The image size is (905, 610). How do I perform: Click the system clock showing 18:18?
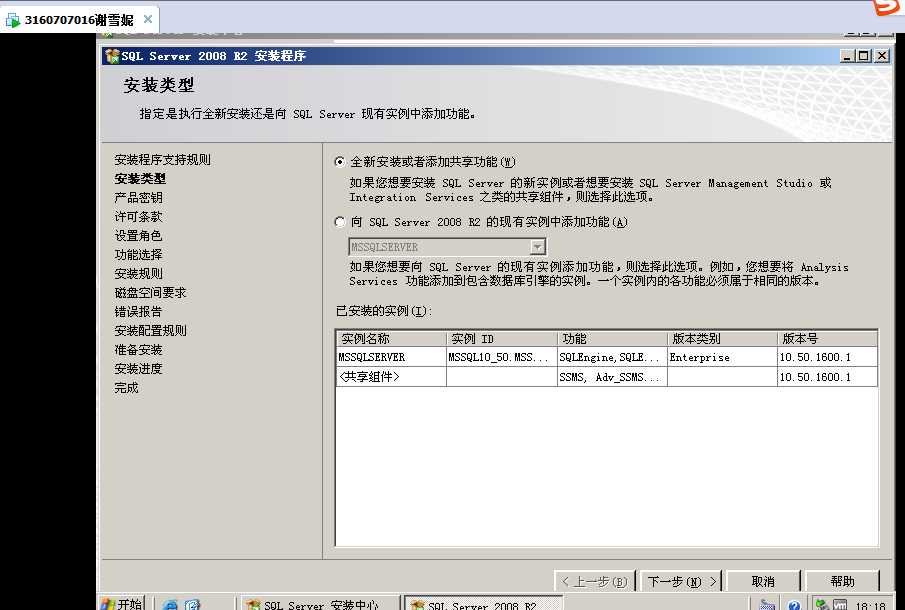[870, 606]
